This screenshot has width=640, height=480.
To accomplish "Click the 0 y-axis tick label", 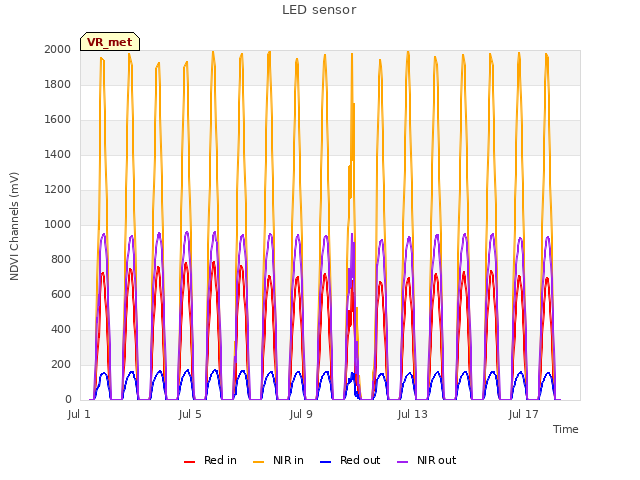I will (x=68, y=400).
